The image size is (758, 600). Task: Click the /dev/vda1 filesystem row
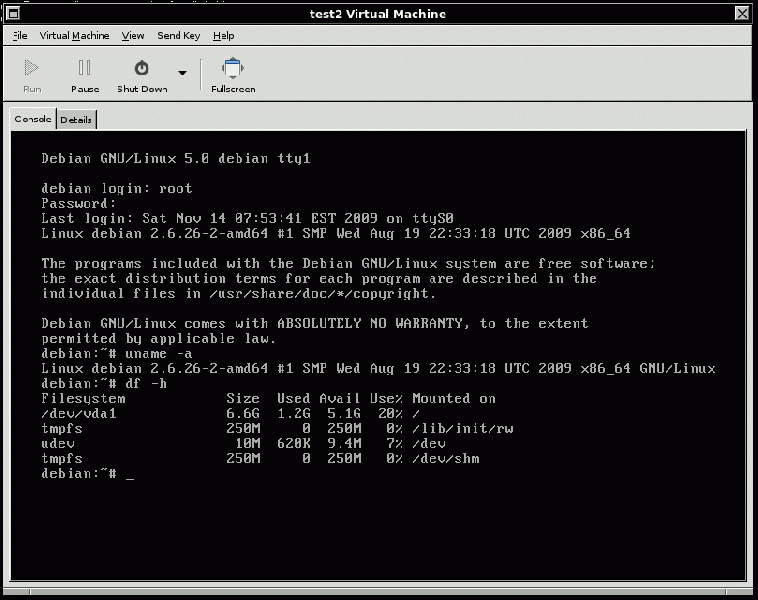pos(231,414)
